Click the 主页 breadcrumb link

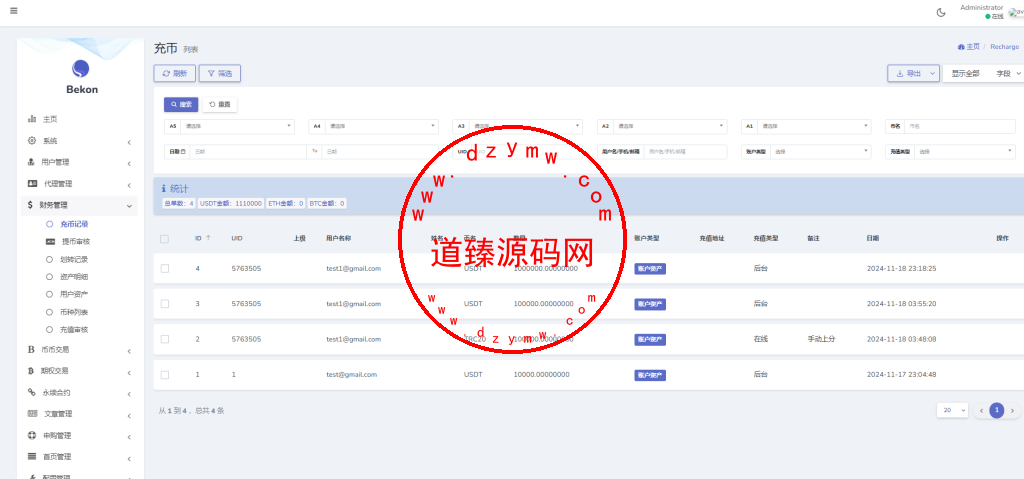tap(973, 47)
